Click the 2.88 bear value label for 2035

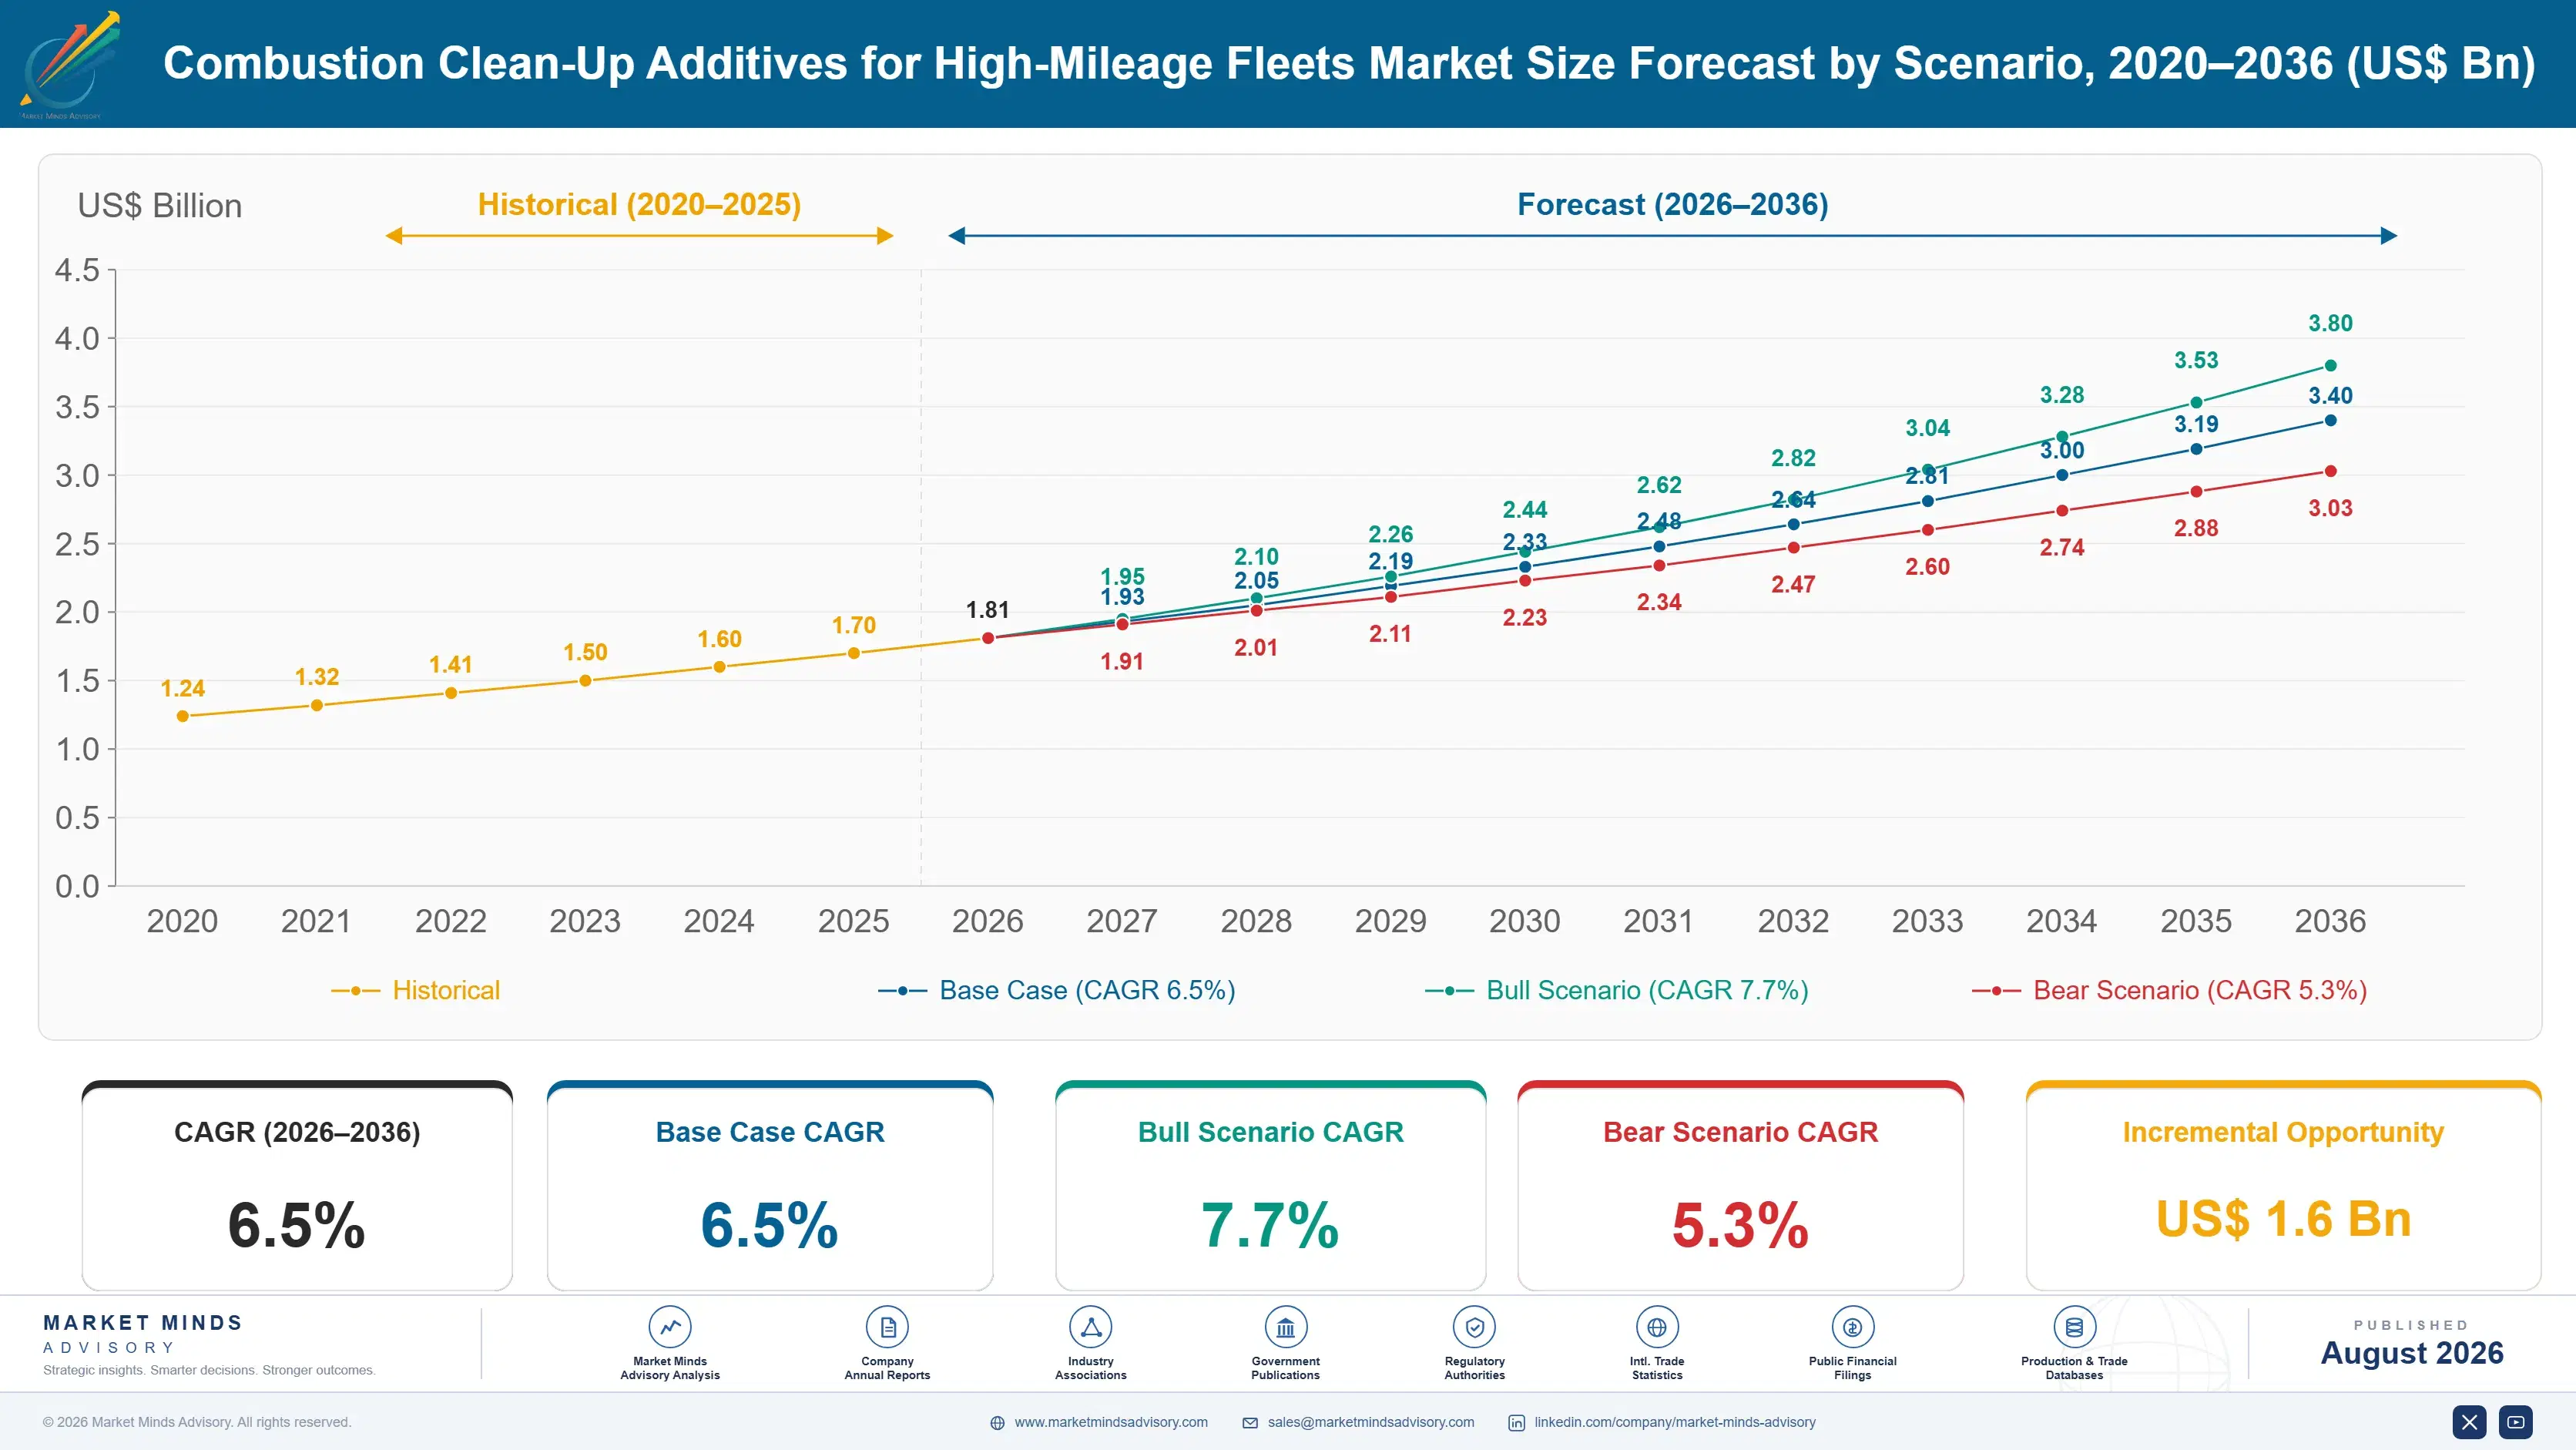pos(2196,528)
